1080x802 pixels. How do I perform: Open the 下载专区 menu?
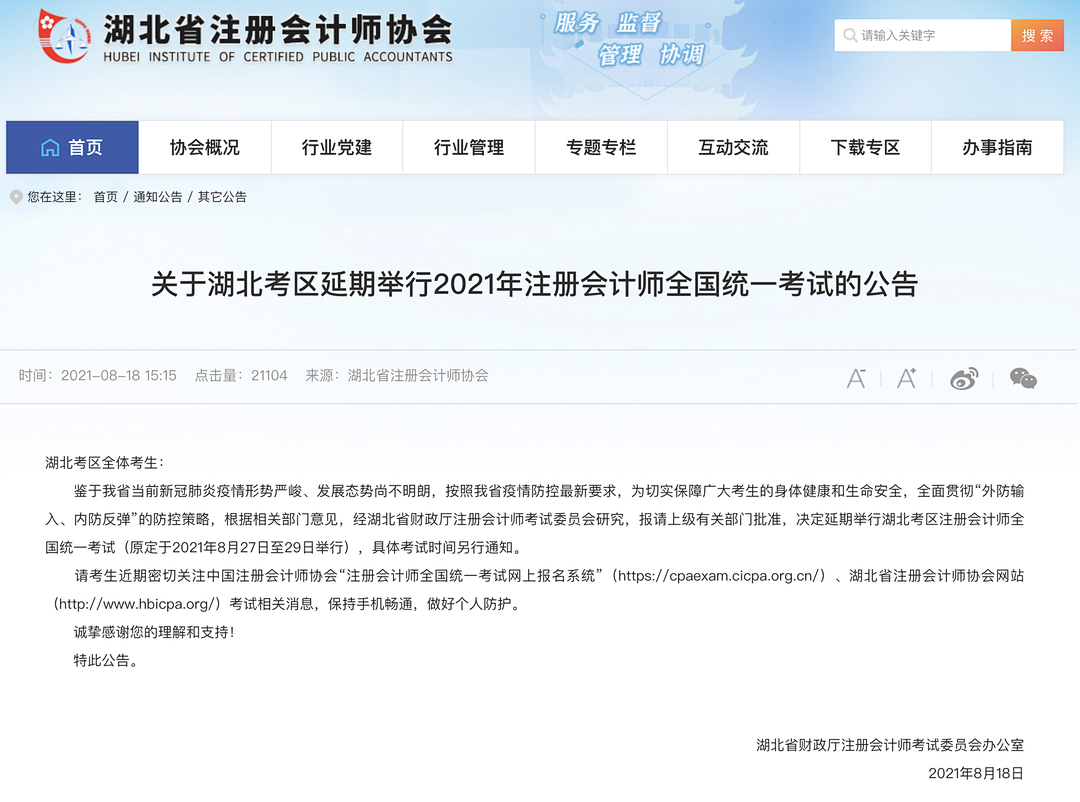[x=866, y=147]
